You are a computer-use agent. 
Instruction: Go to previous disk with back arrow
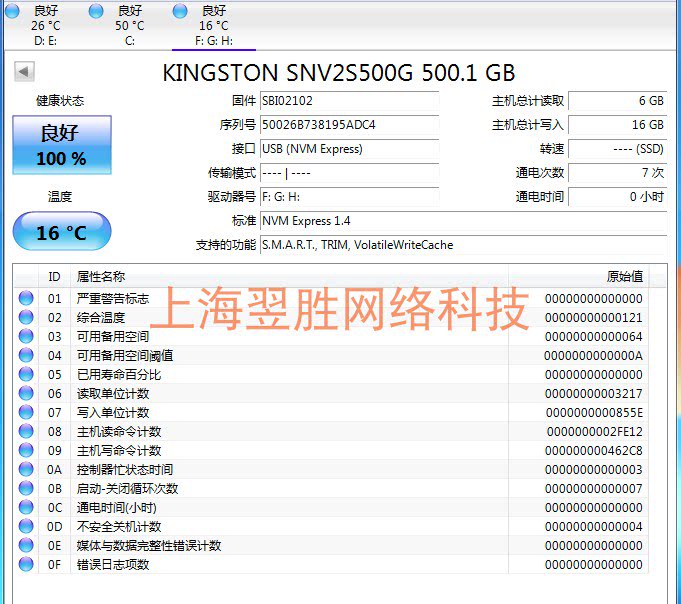(x=24, y=71)
